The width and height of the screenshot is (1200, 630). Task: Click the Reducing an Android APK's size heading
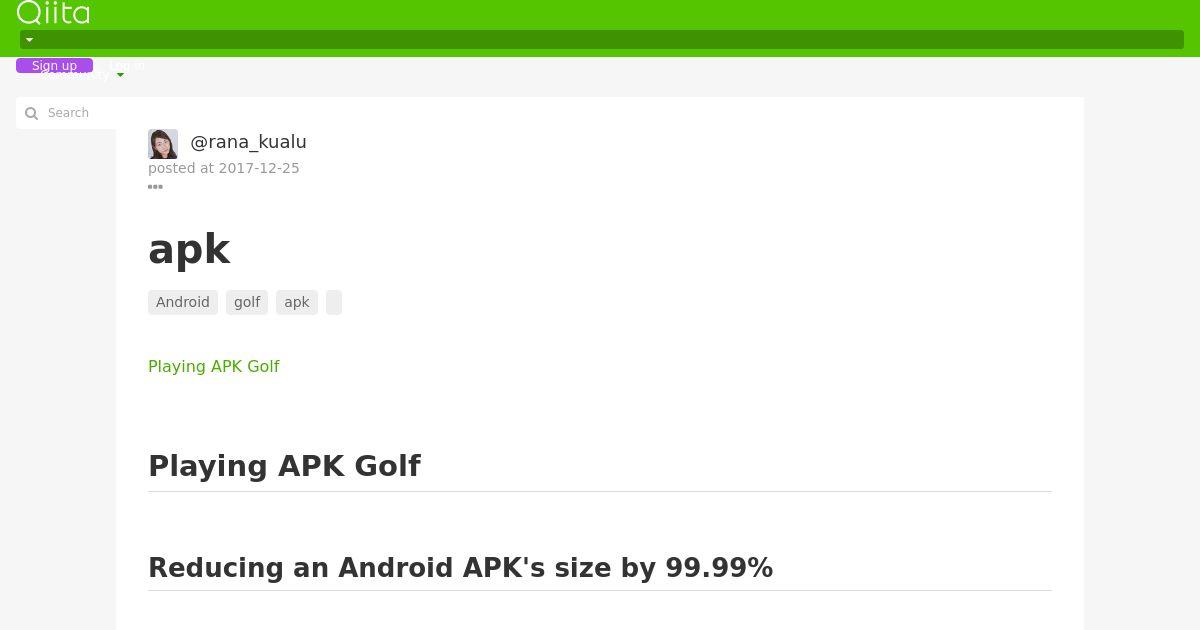pos(460,568)
